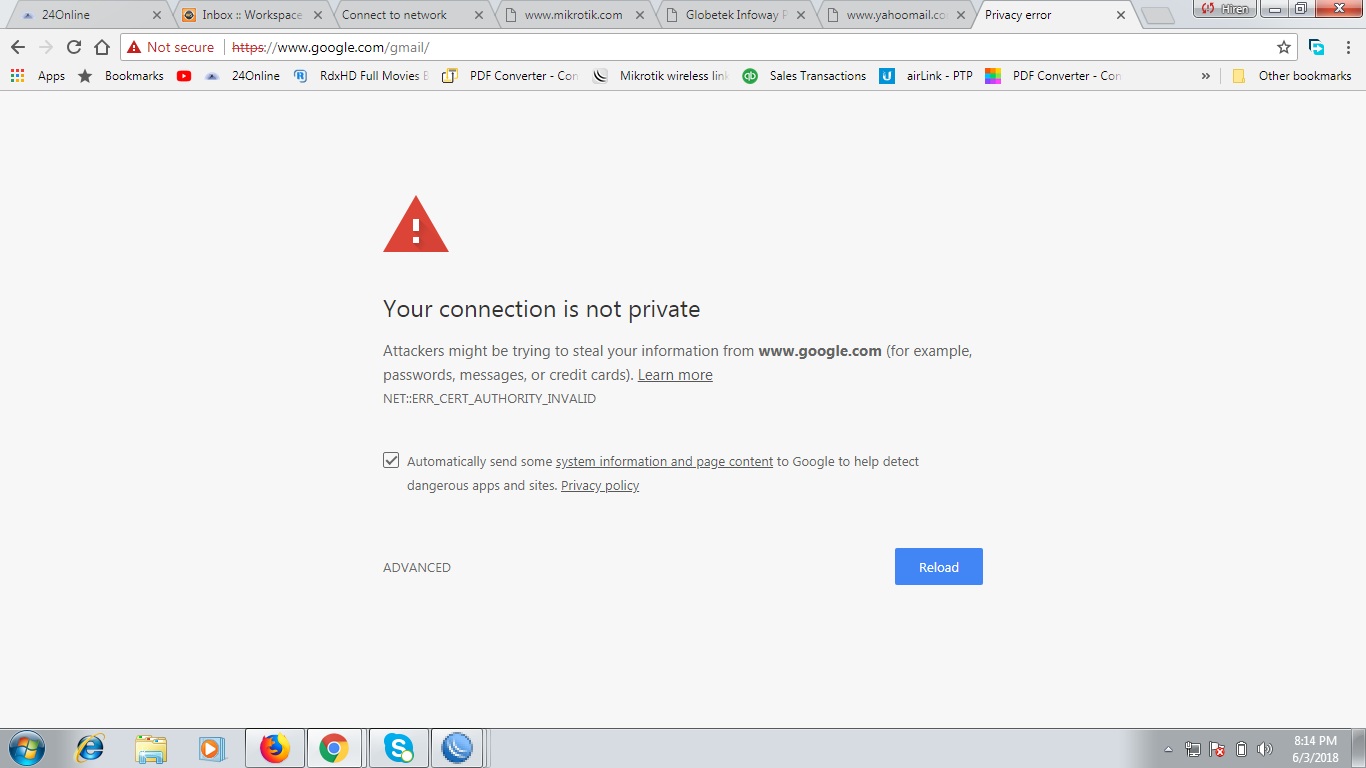Open the system information and page content link
Viewport: 1366px width, 768px height.
point(664,461)
